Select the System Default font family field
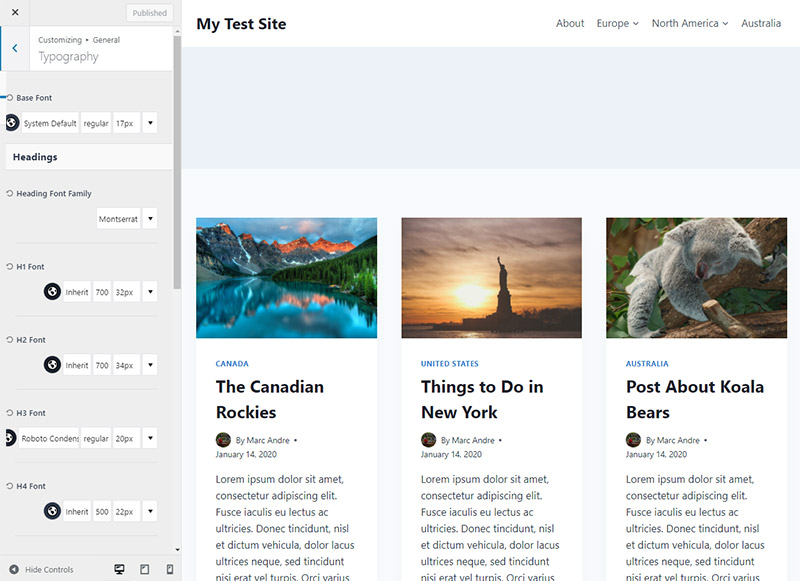800x581 pixels. [50, 123]
